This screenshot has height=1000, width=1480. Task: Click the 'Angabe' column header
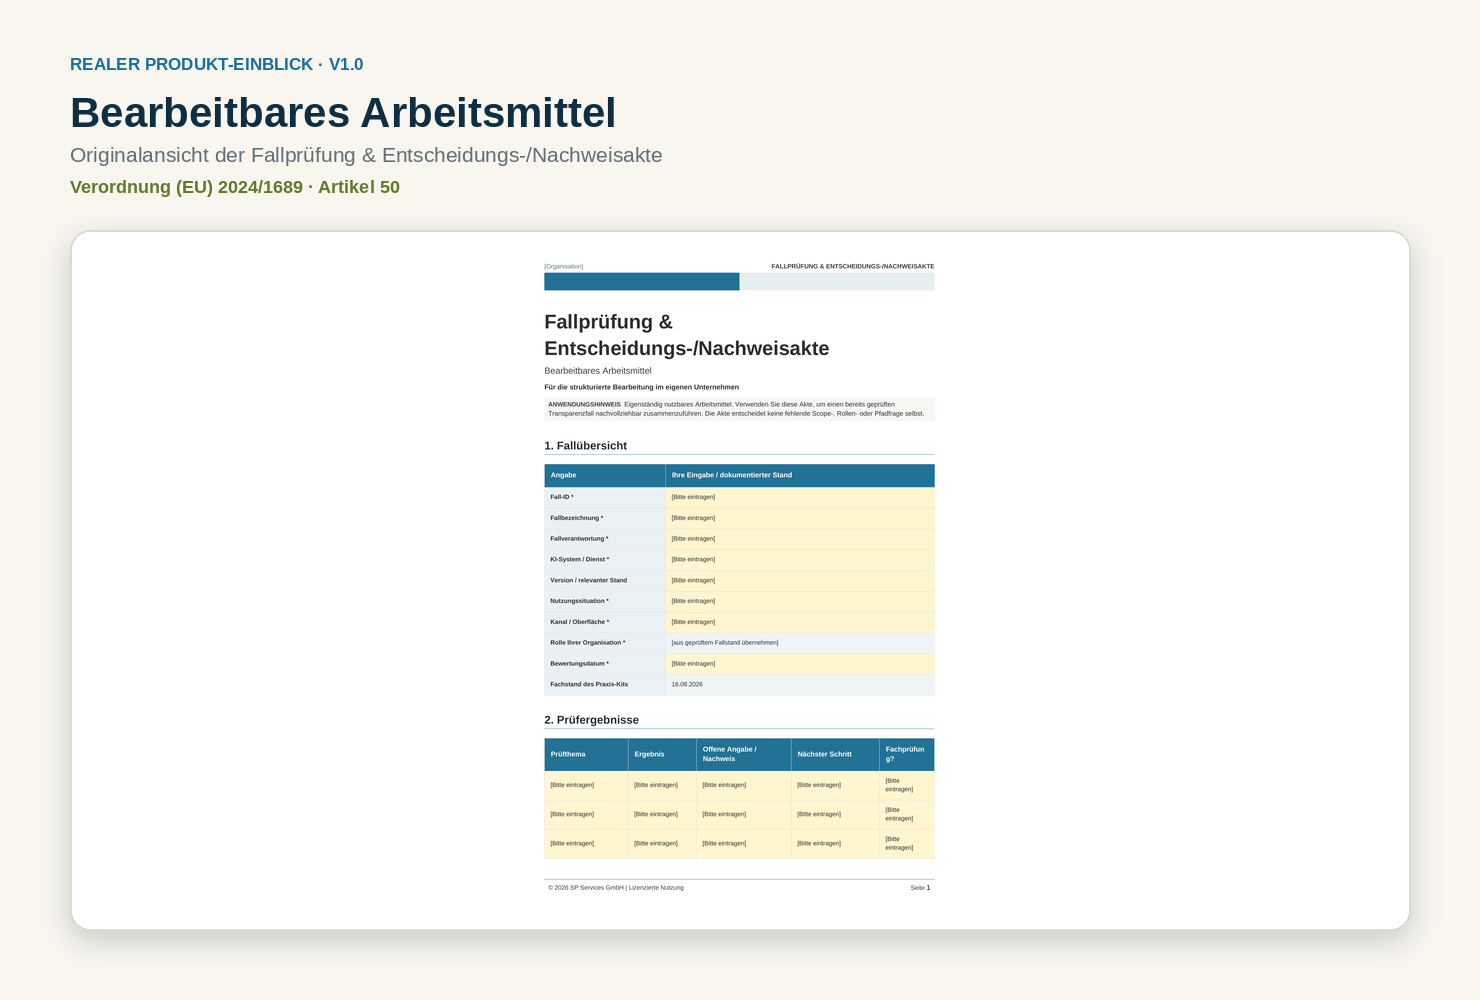pos(605,475)
